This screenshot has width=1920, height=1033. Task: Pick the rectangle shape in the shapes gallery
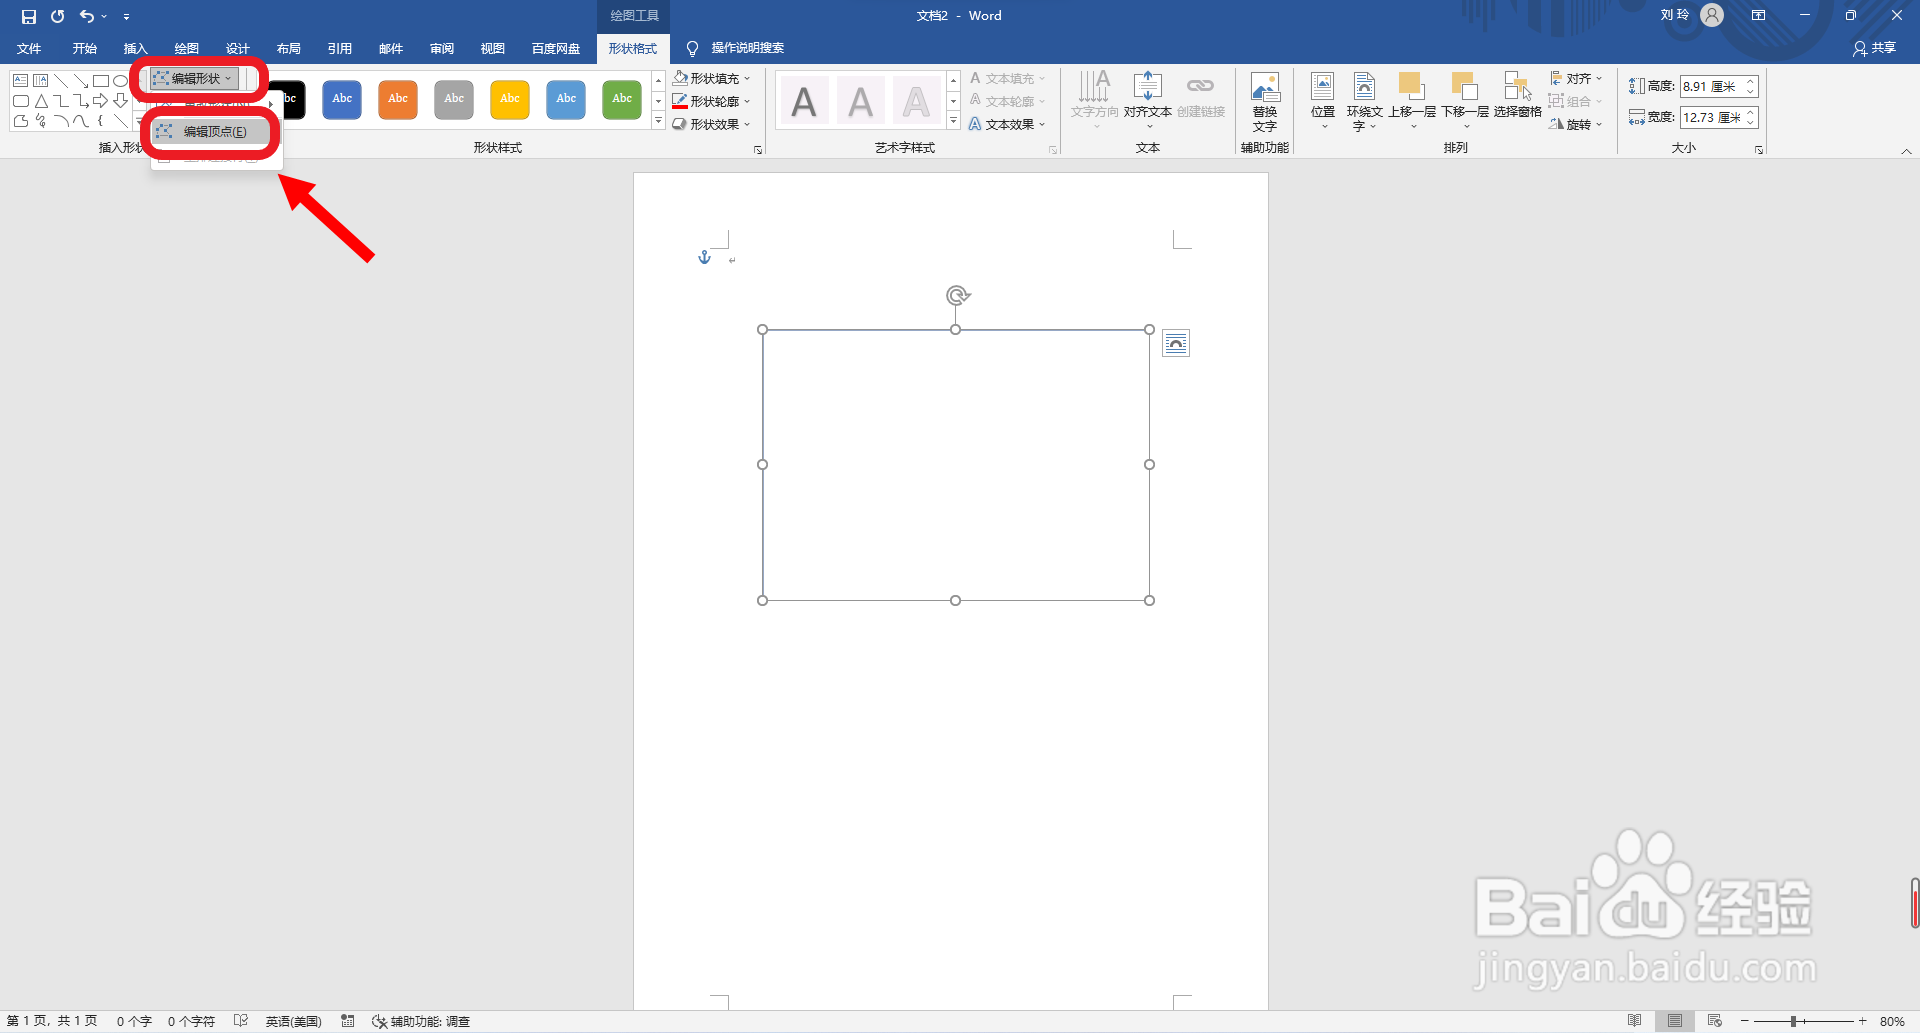point(100,80)
